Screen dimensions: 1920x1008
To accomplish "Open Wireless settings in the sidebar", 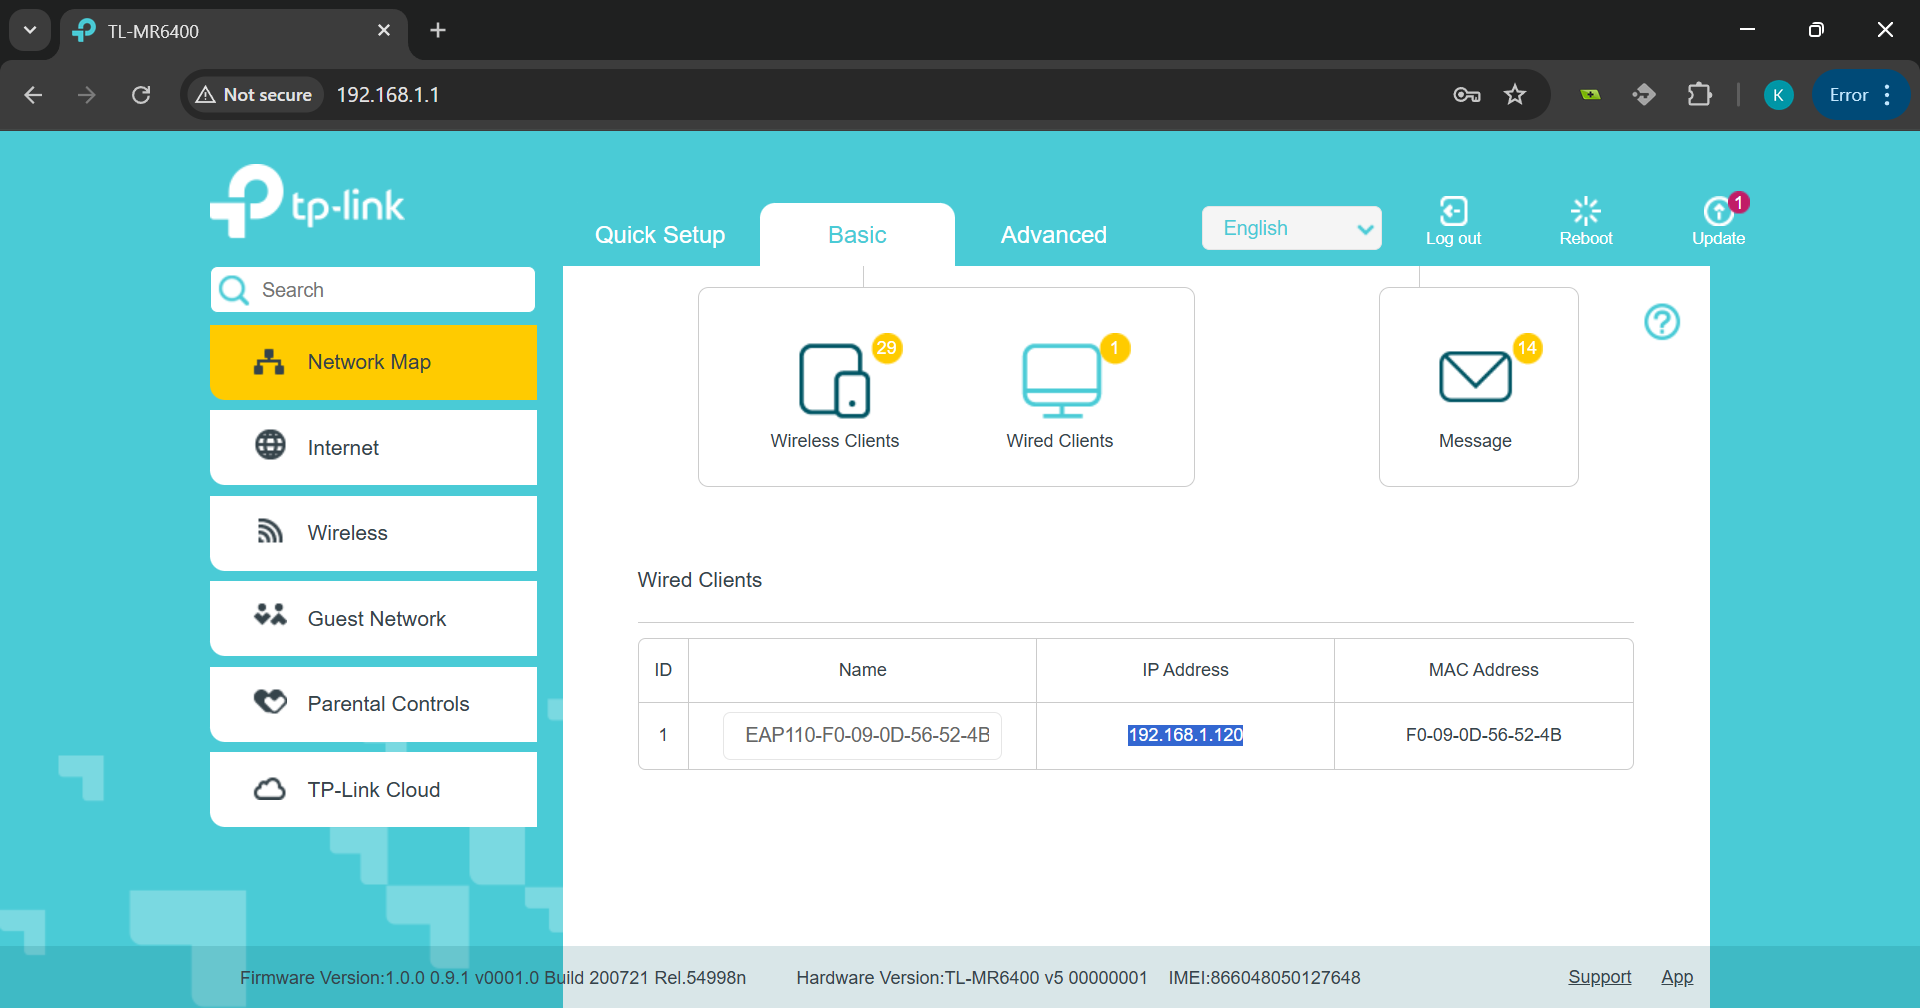I will (373, 533).
